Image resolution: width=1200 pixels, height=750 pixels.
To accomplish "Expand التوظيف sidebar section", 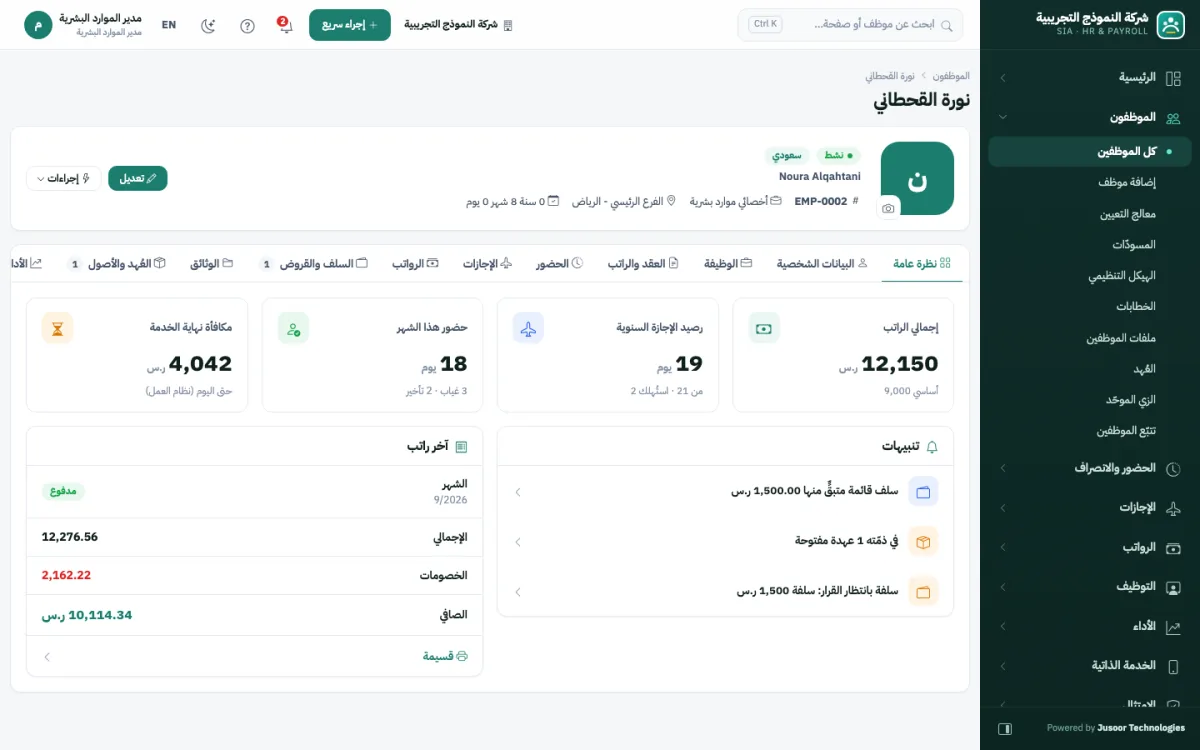I will click(x=1090, y=587).
